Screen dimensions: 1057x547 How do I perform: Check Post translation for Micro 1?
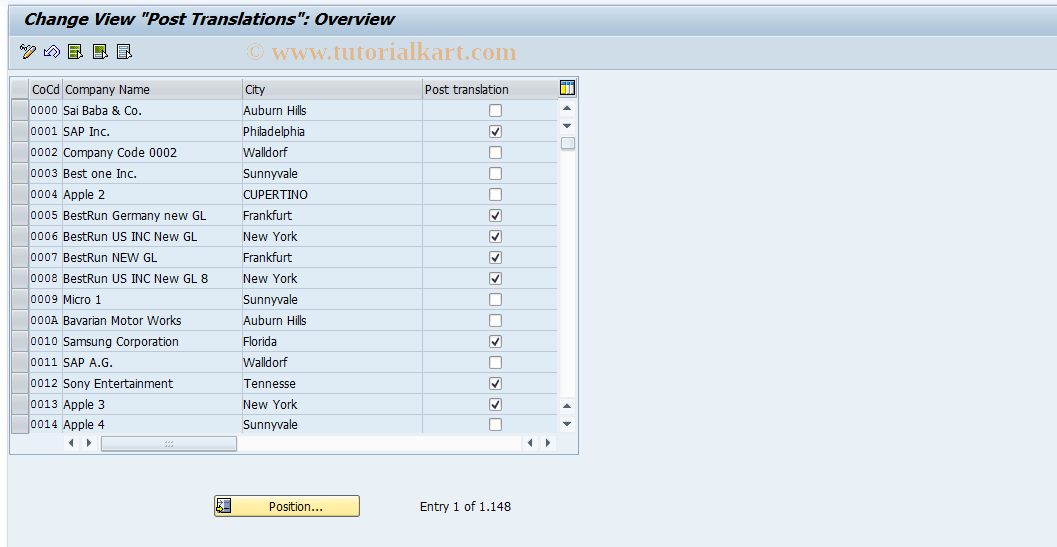(495, 299)
